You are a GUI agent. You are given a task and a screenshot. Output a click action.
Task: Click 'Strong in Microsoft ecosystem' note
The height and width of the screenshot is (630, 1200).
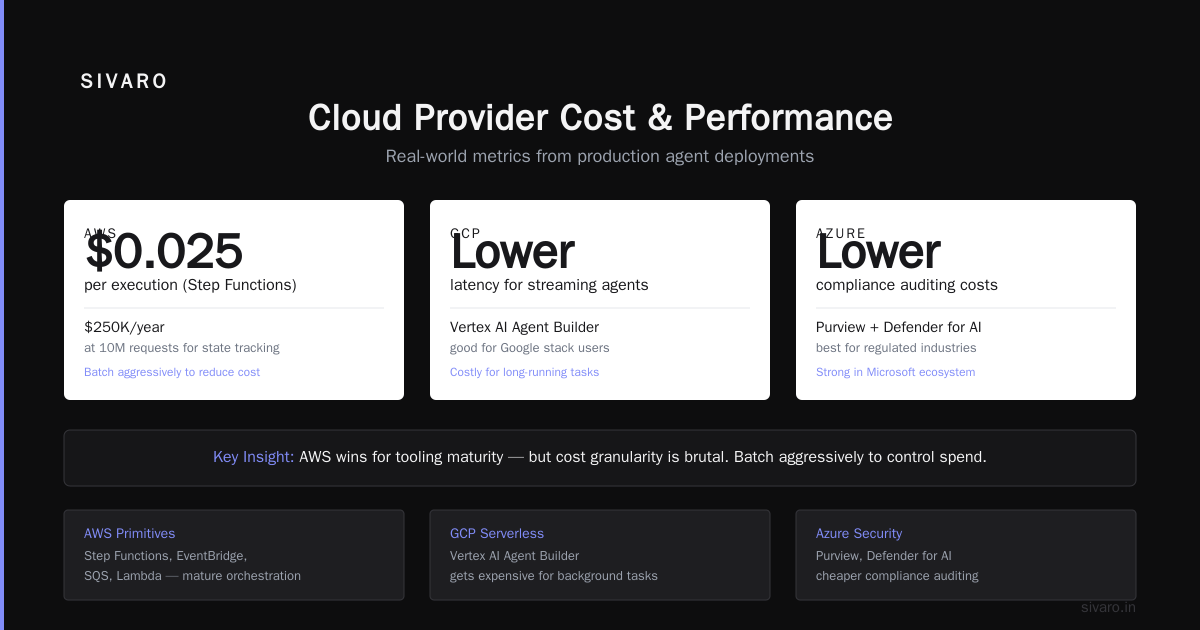(896, 372)
